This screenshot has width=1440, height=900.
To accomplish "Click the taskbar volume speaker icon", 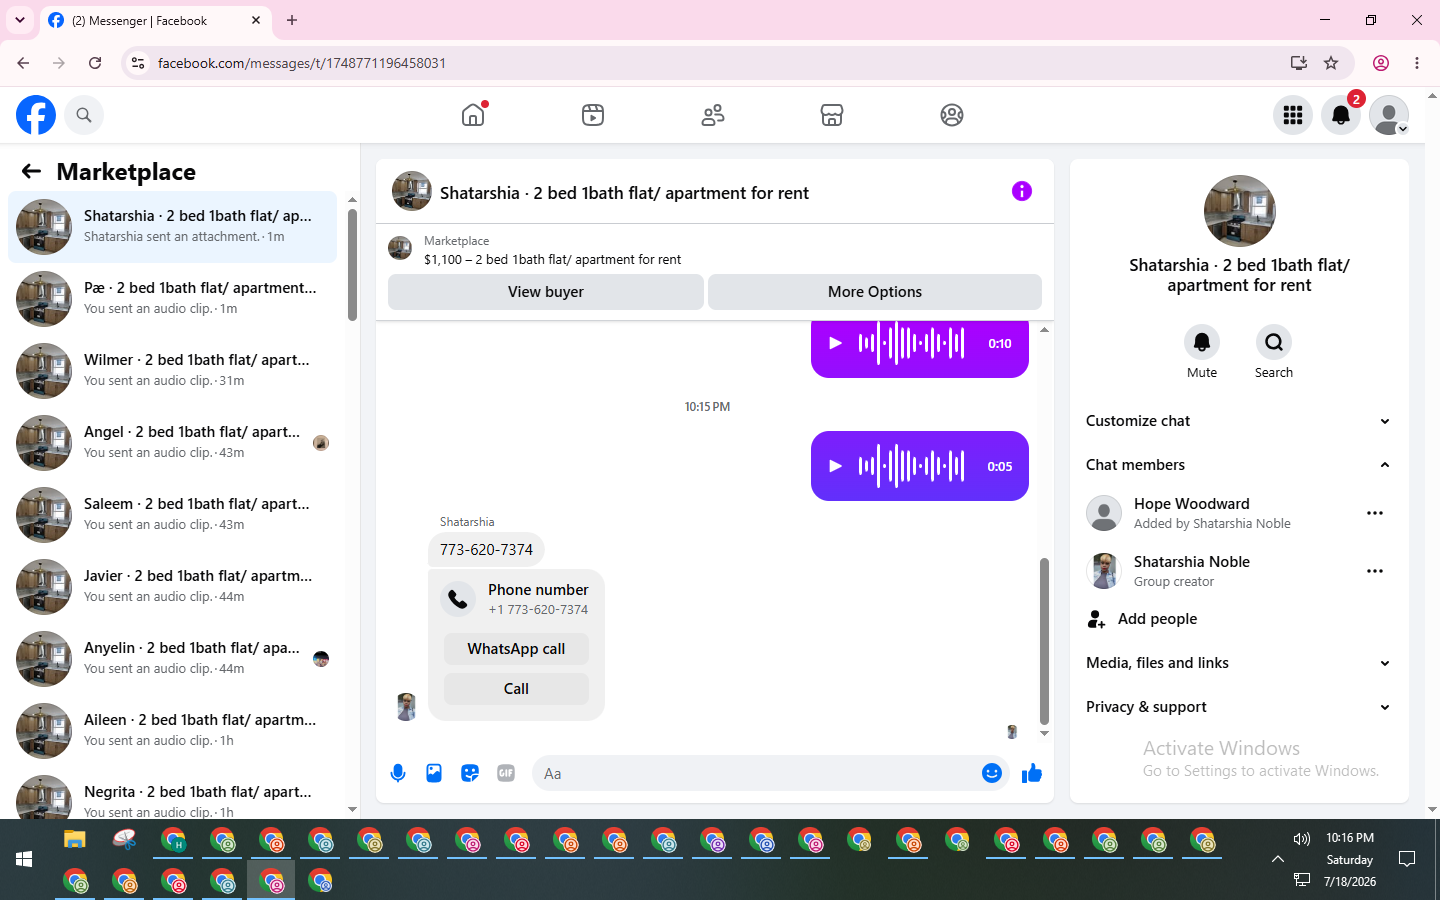I will point(1301,839).
